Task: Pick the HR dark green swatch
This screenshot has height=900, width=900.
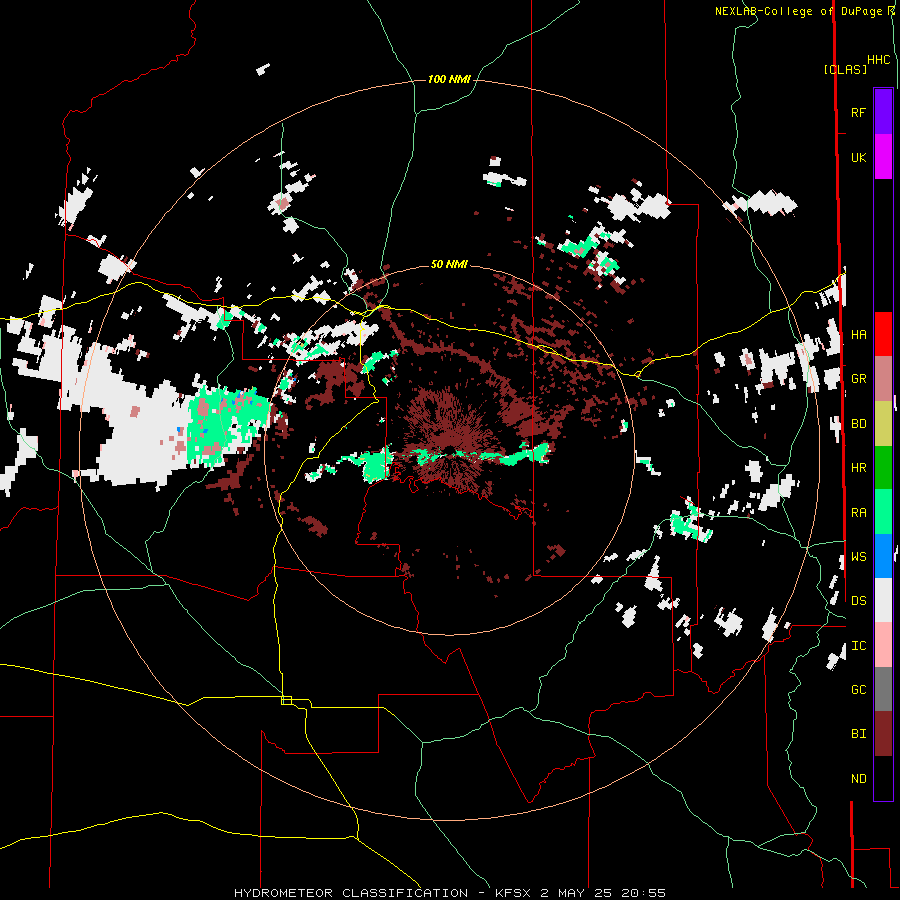Action: (x=883, y=468)
